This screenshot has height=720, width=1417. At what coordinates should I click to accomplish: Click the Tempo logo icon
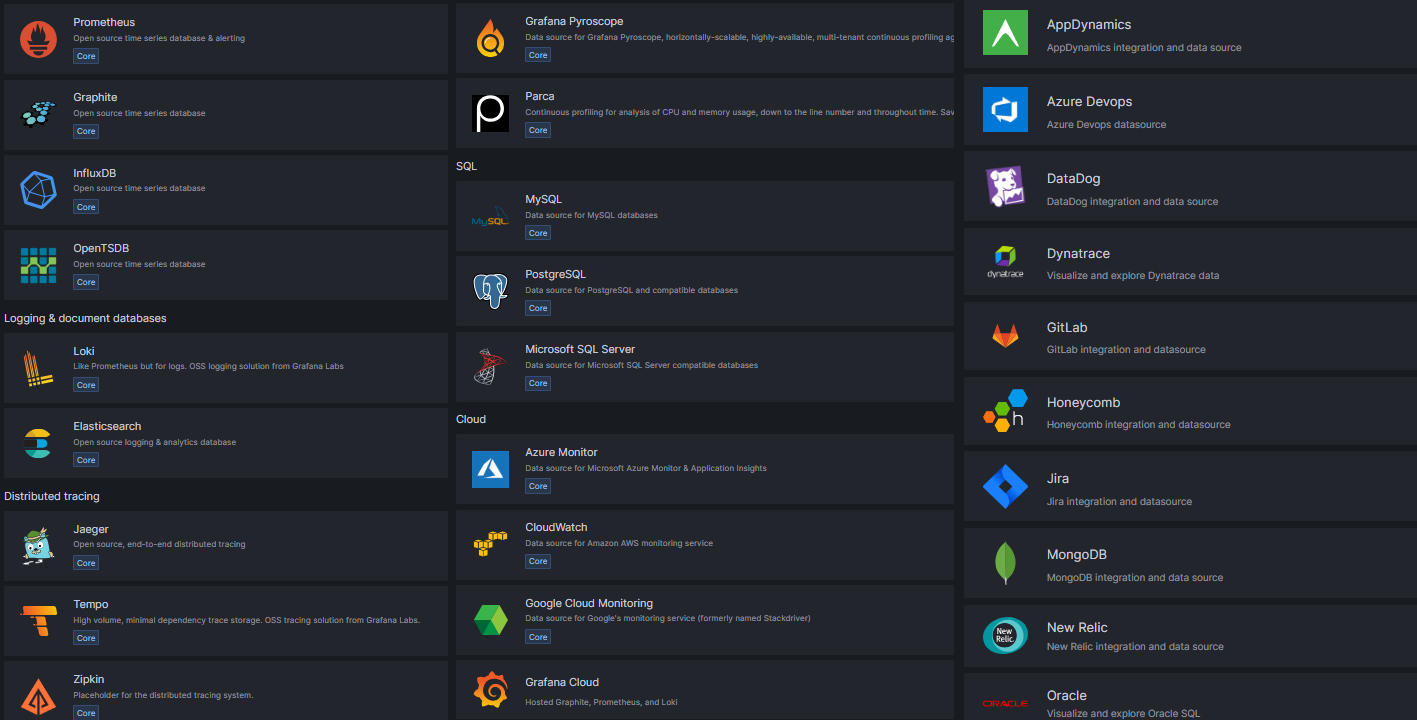point(38,621)
